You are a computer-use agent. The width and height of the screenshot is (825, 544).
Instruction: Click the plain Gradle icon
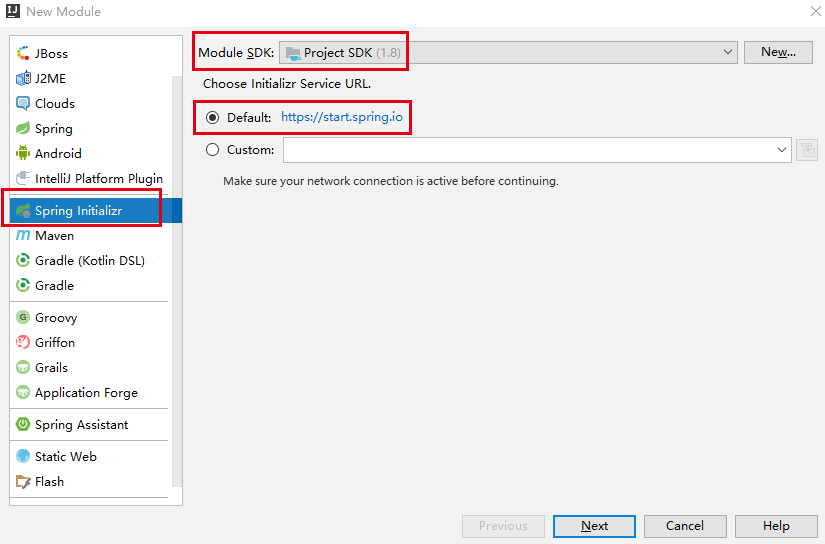23,285
